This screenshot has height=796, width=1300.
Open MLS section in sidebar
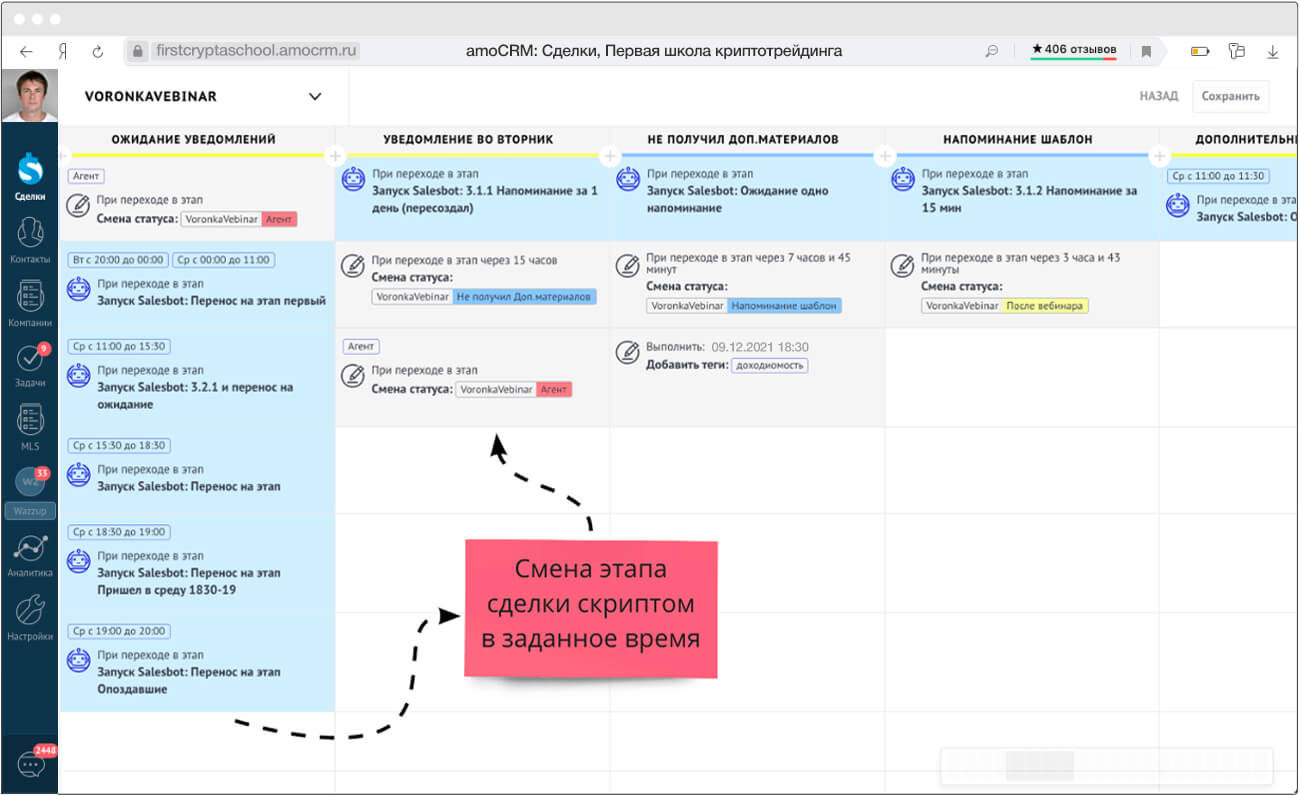click(30, 428)
